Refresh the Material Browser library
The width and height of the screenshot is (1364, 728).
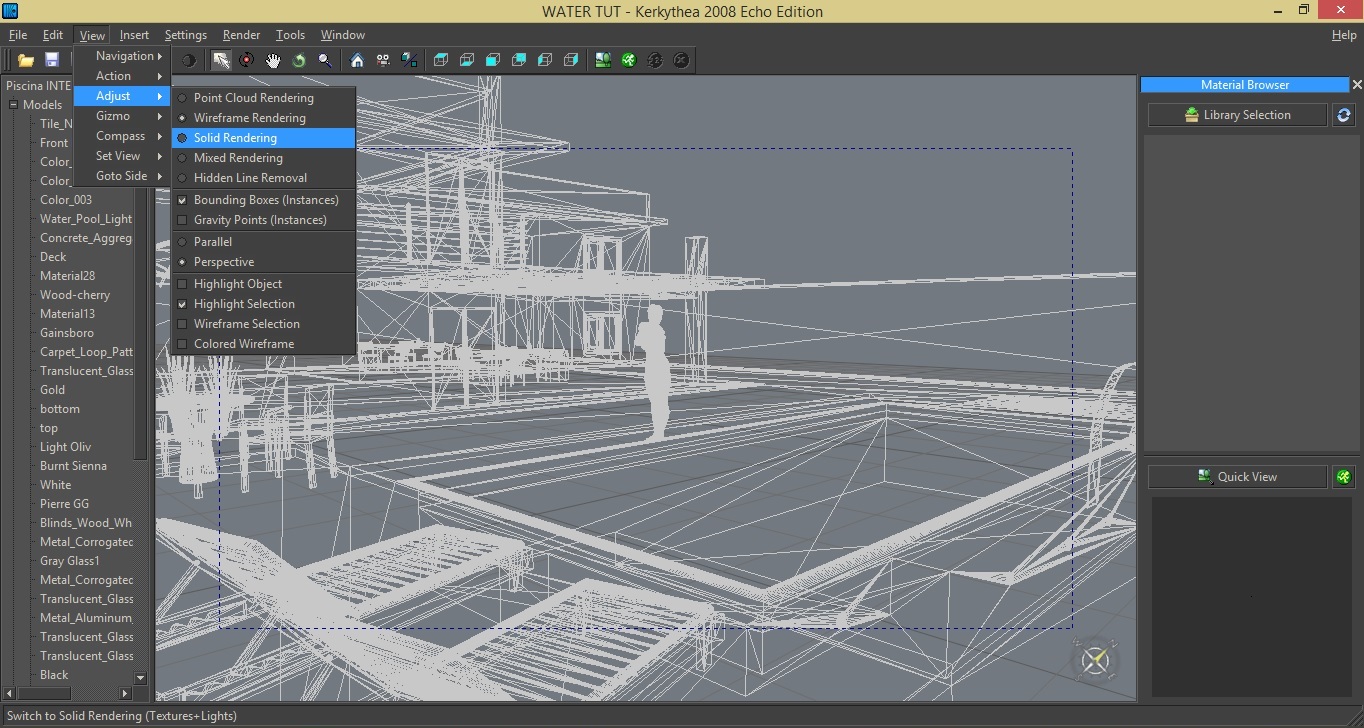point(1345,114)
